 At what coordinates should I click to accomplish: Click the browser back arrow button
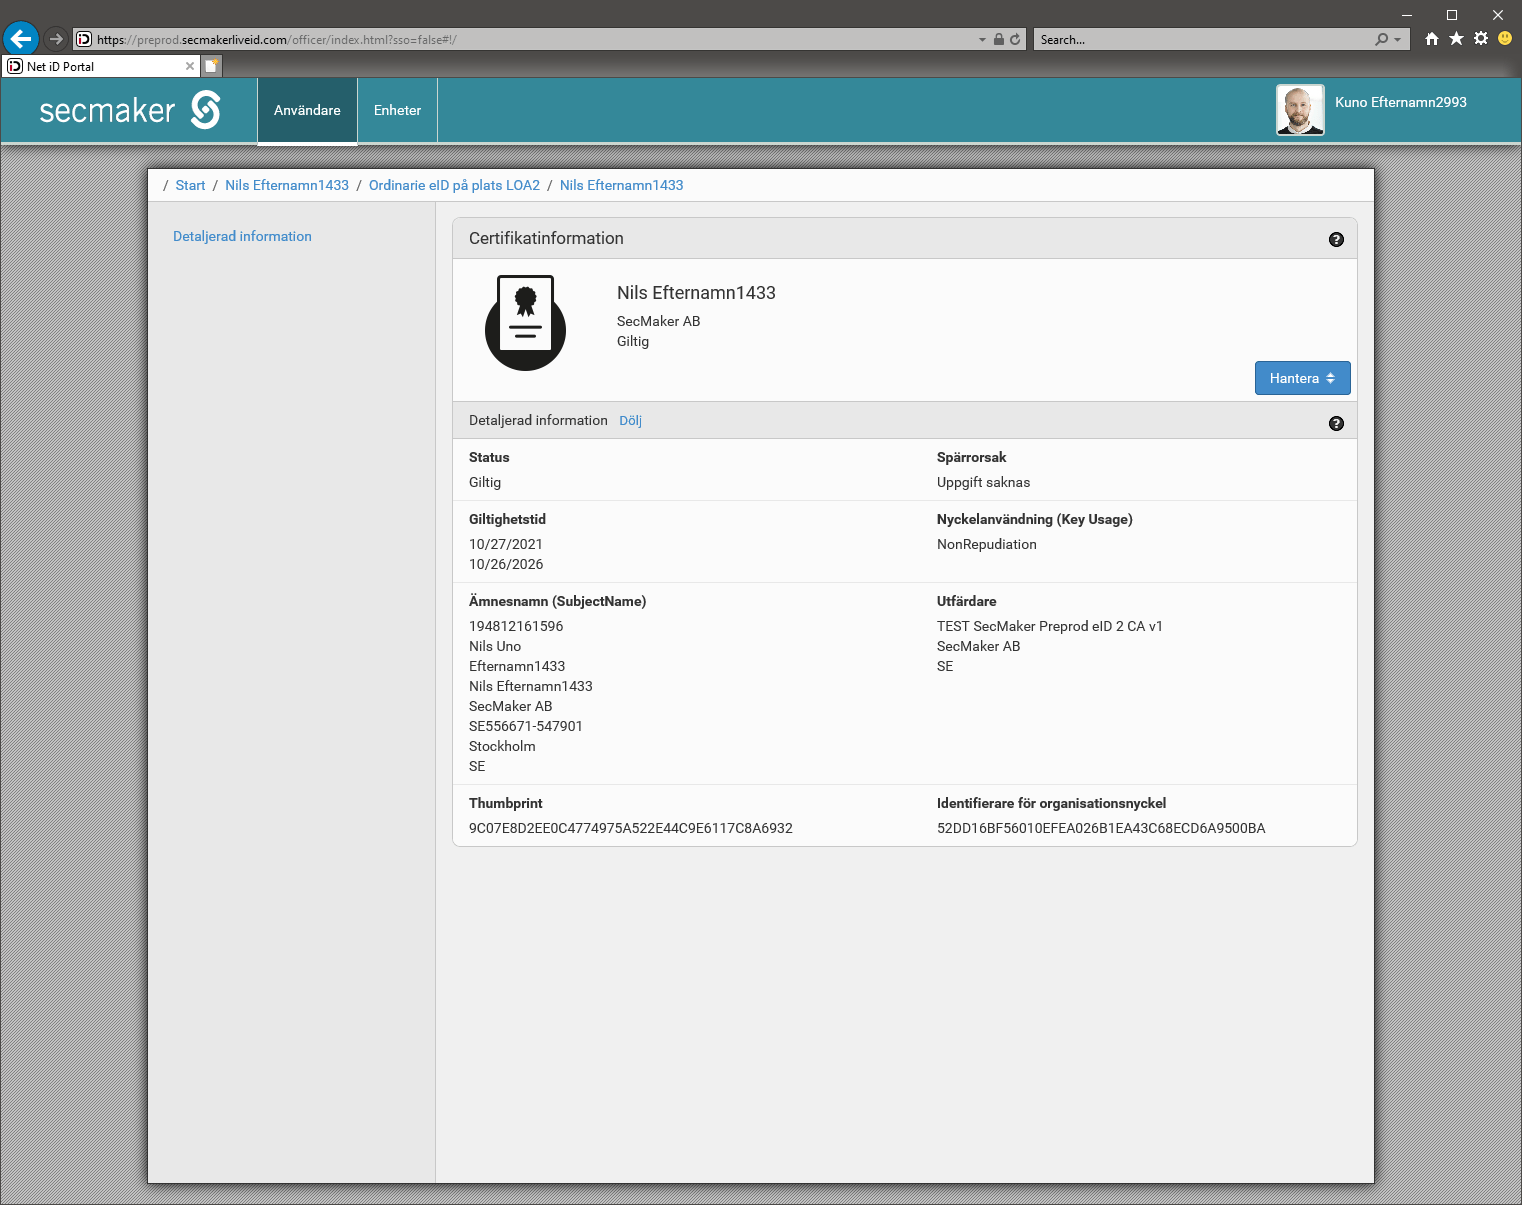21,39
